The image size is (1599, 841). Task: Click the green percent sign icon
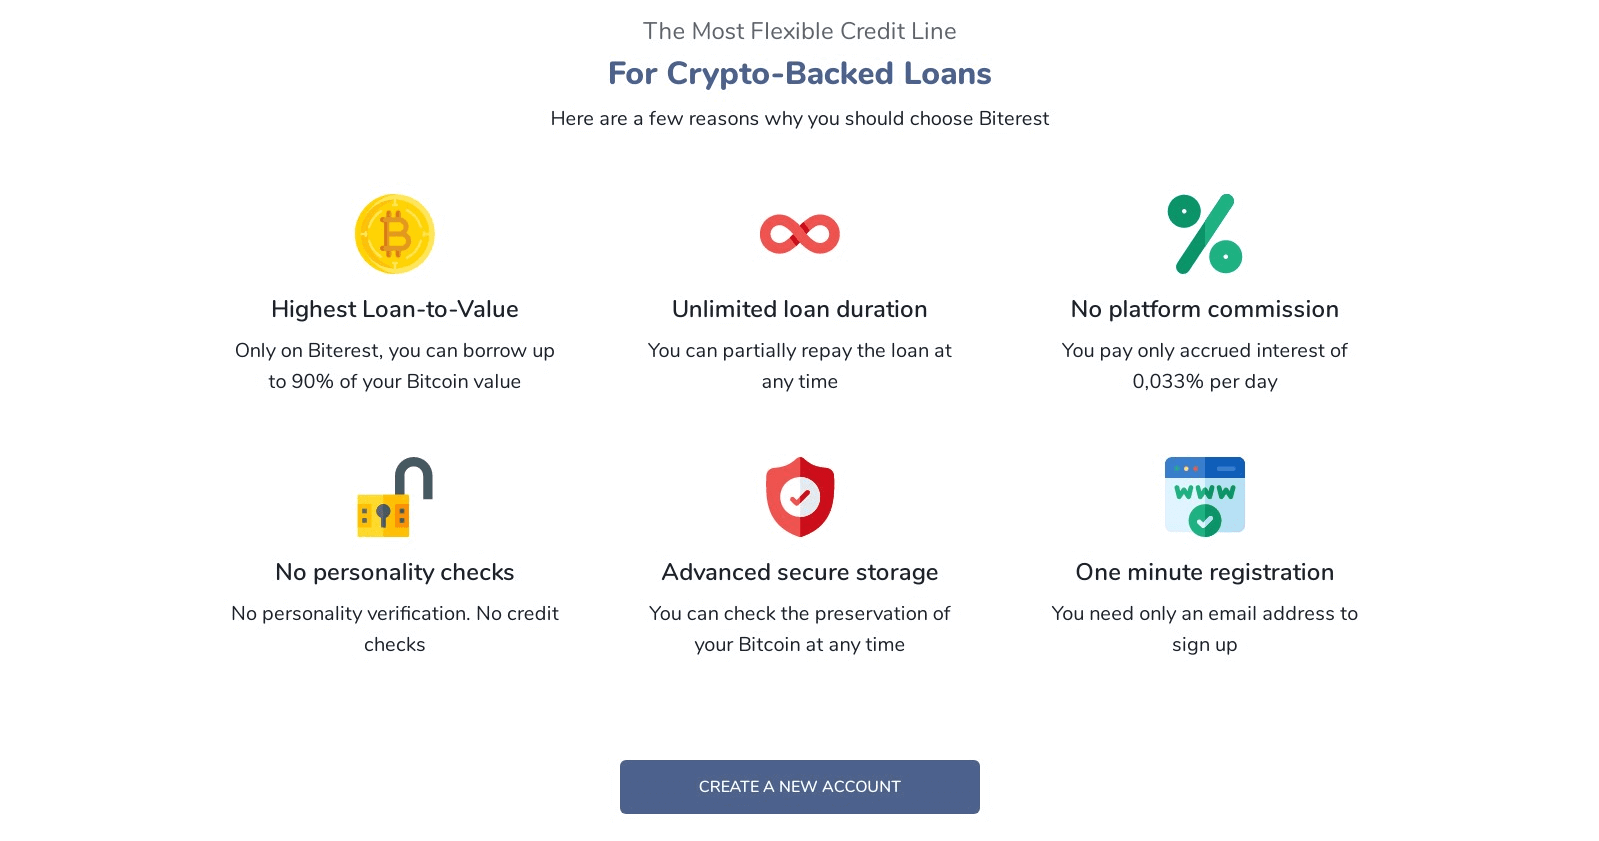click(x=1205, y=234)
